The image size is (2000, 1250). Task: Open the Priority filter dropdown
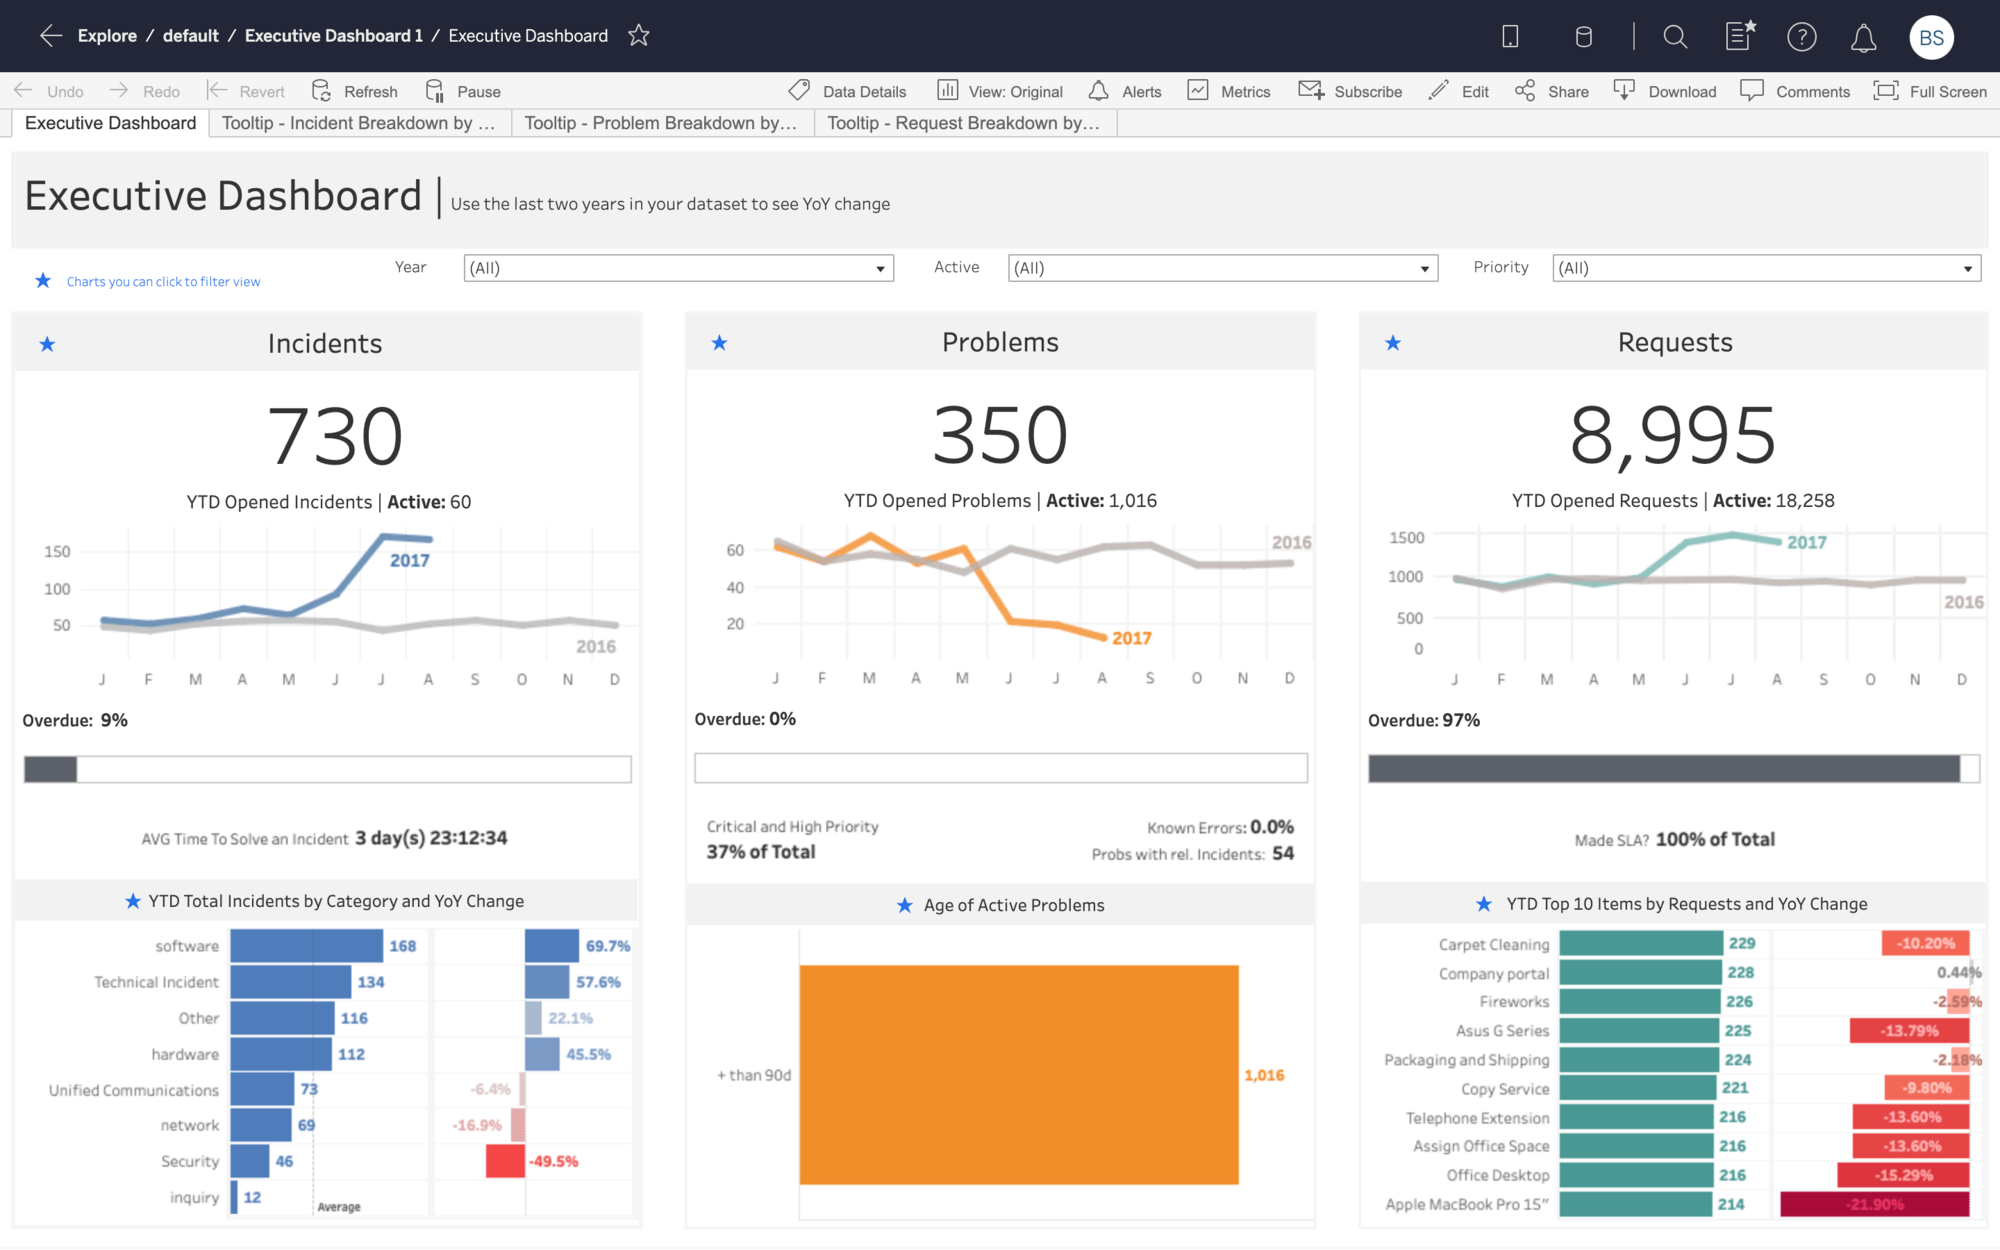pos(1965,267)
